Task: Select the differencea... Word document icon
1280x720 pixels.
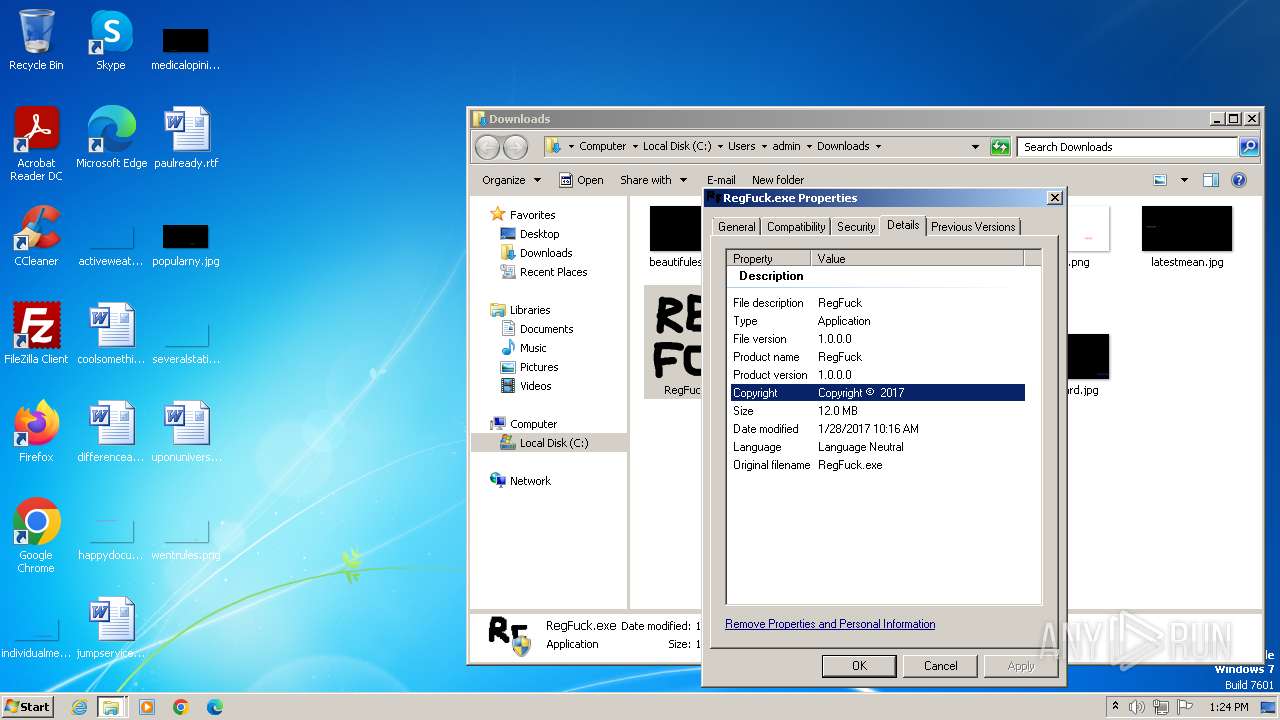Action: coord(111,431)
